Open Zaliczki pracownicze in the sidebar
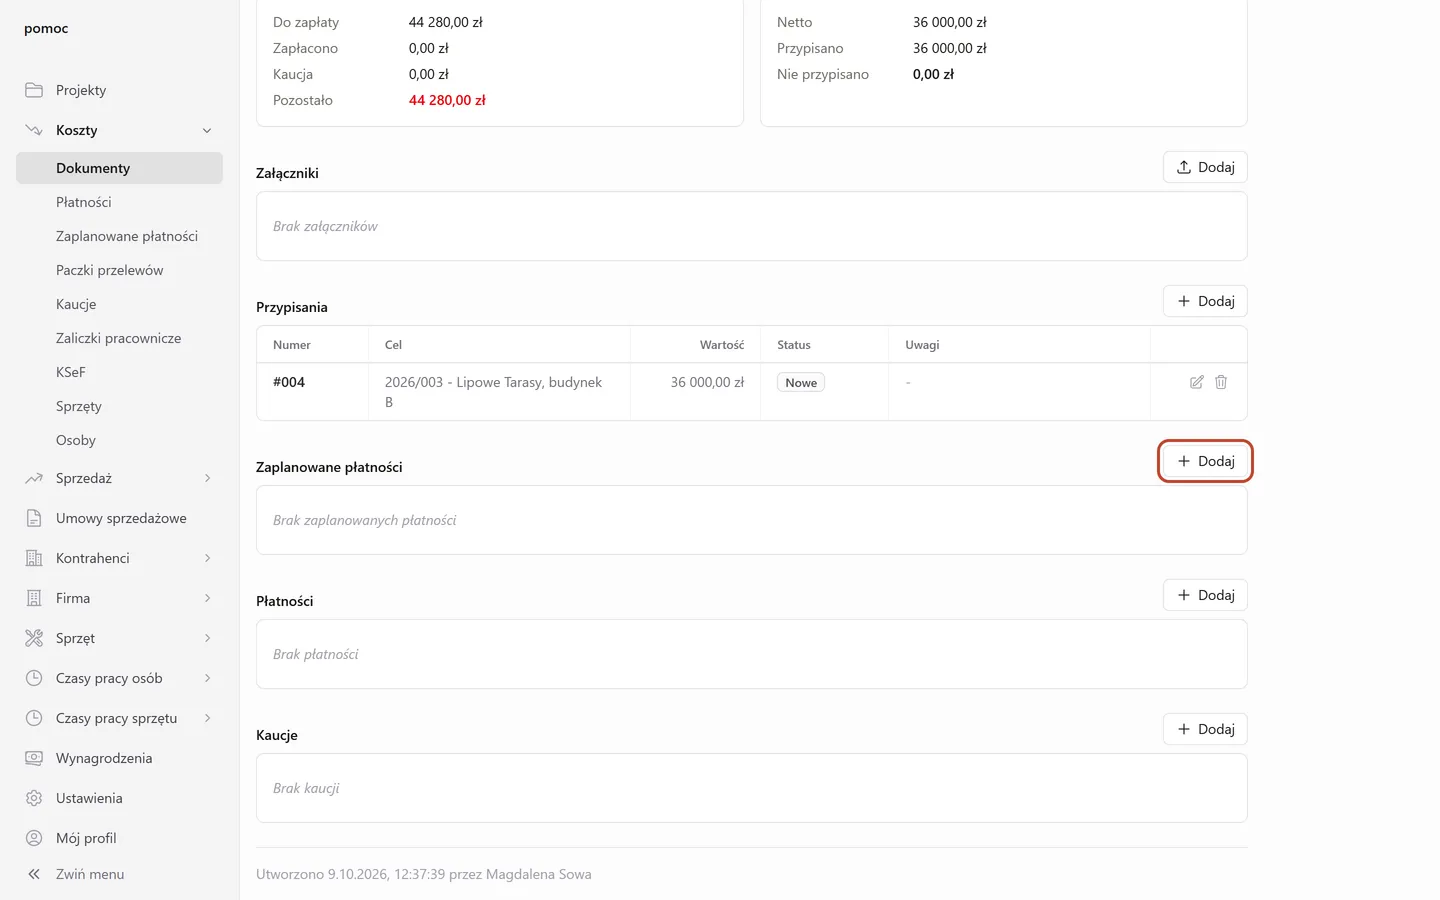1440x900 pixels. 119,338
